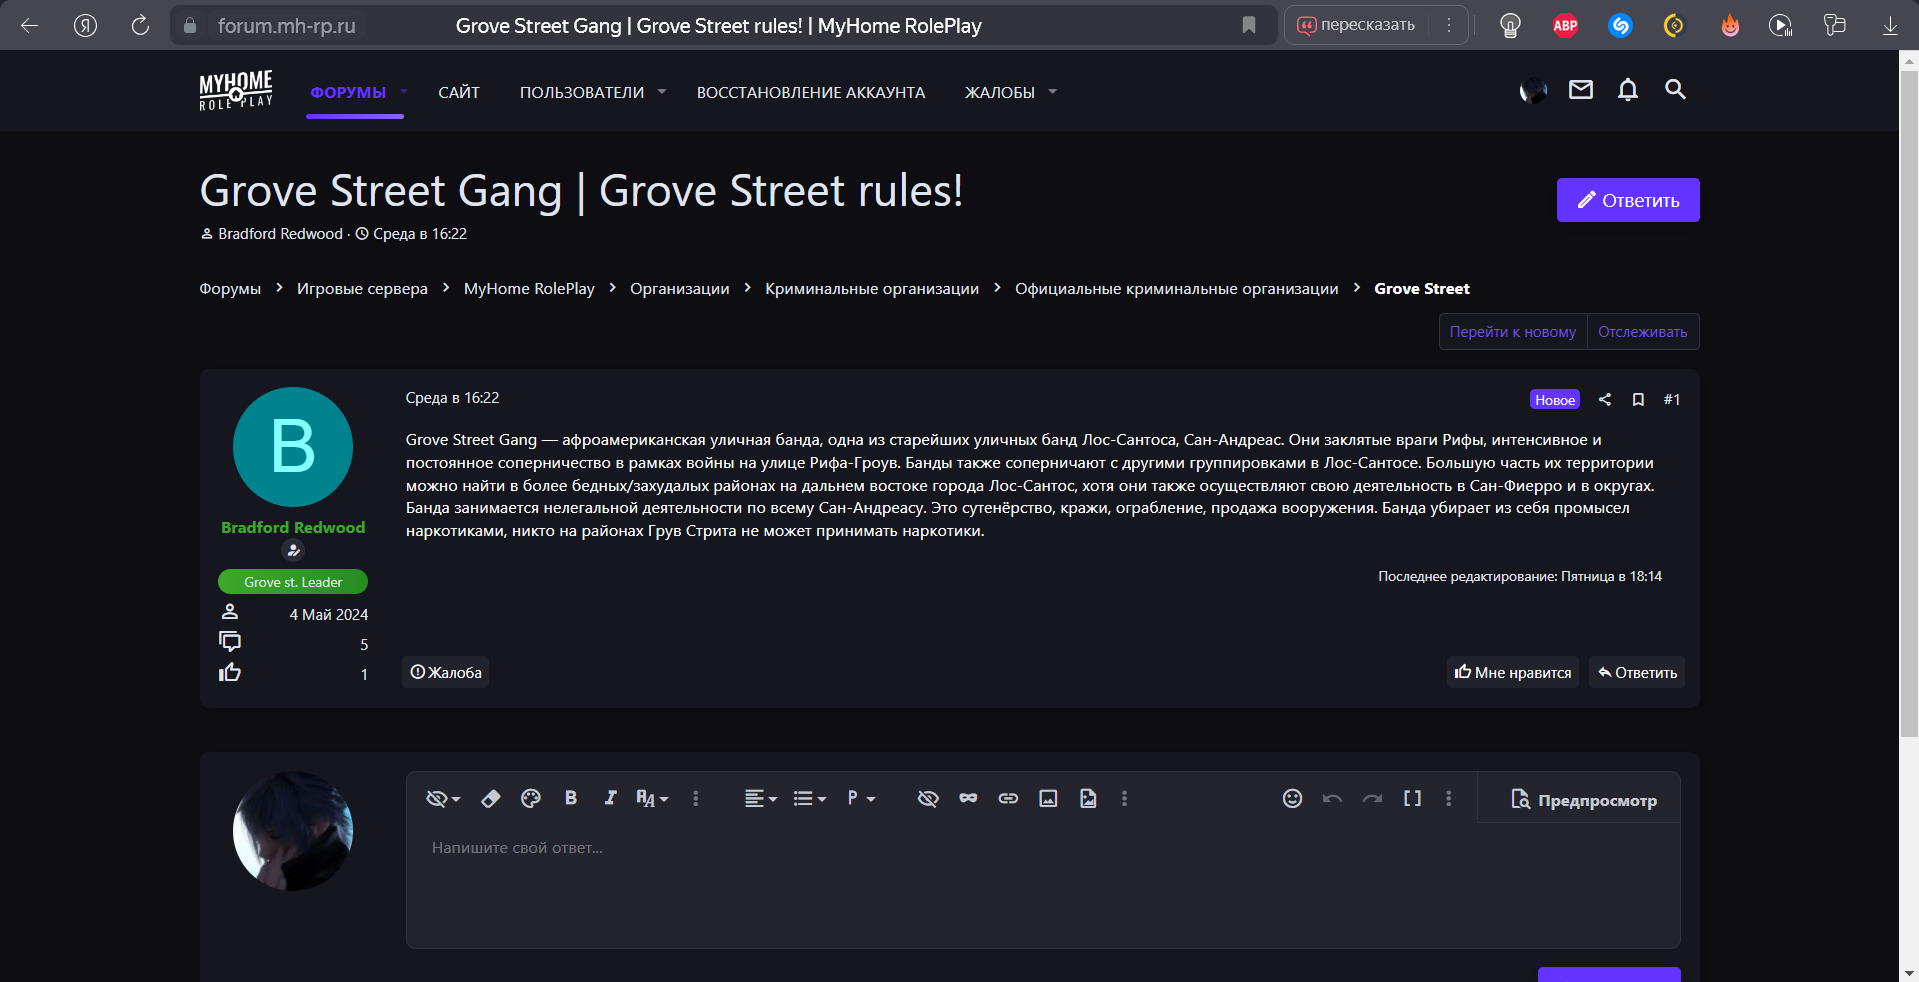Expand the ПОЛЬЗОВАТЕЛИ dropdown arrow
Image resolution: width=1919 pixels, height=982 pixels.
point(662,92)
